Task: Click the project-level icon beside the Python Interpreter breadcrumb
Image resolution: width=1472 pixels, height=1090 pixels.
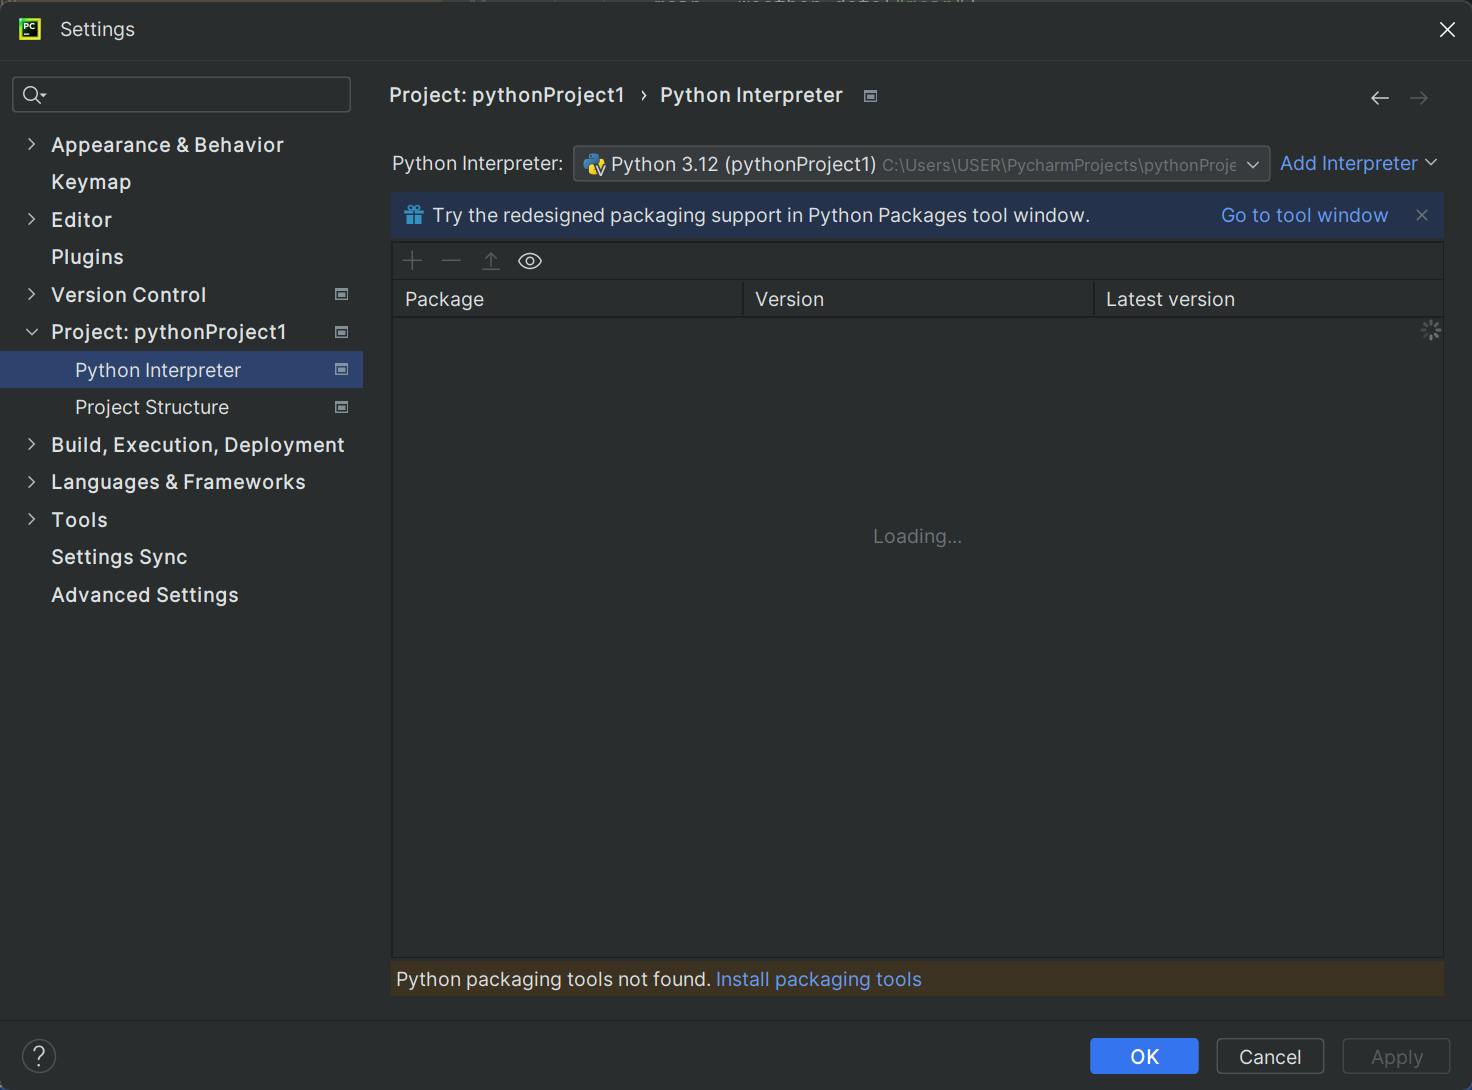Action: [x=870, y=96]
